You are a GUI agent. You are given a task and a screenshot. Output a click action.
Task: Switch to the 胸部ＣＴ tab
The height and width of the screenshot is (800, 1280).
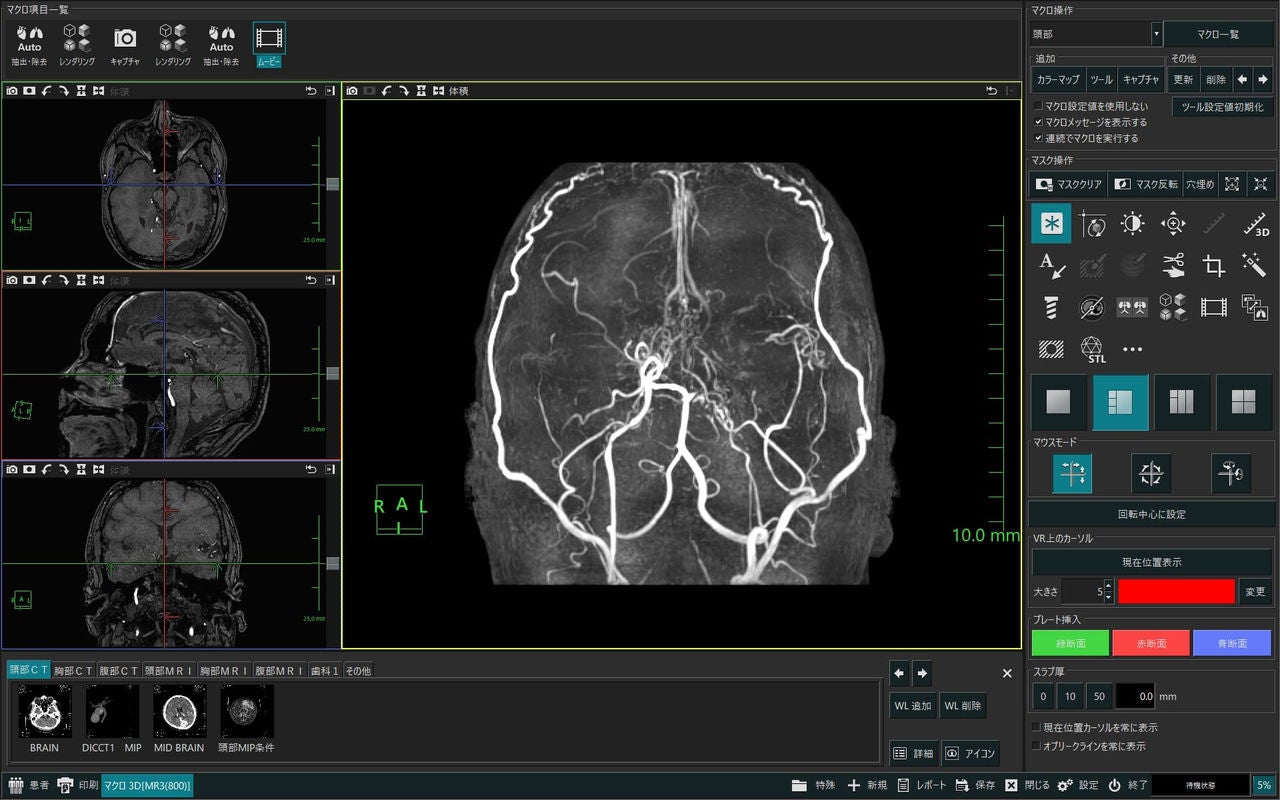click(73, 671)
